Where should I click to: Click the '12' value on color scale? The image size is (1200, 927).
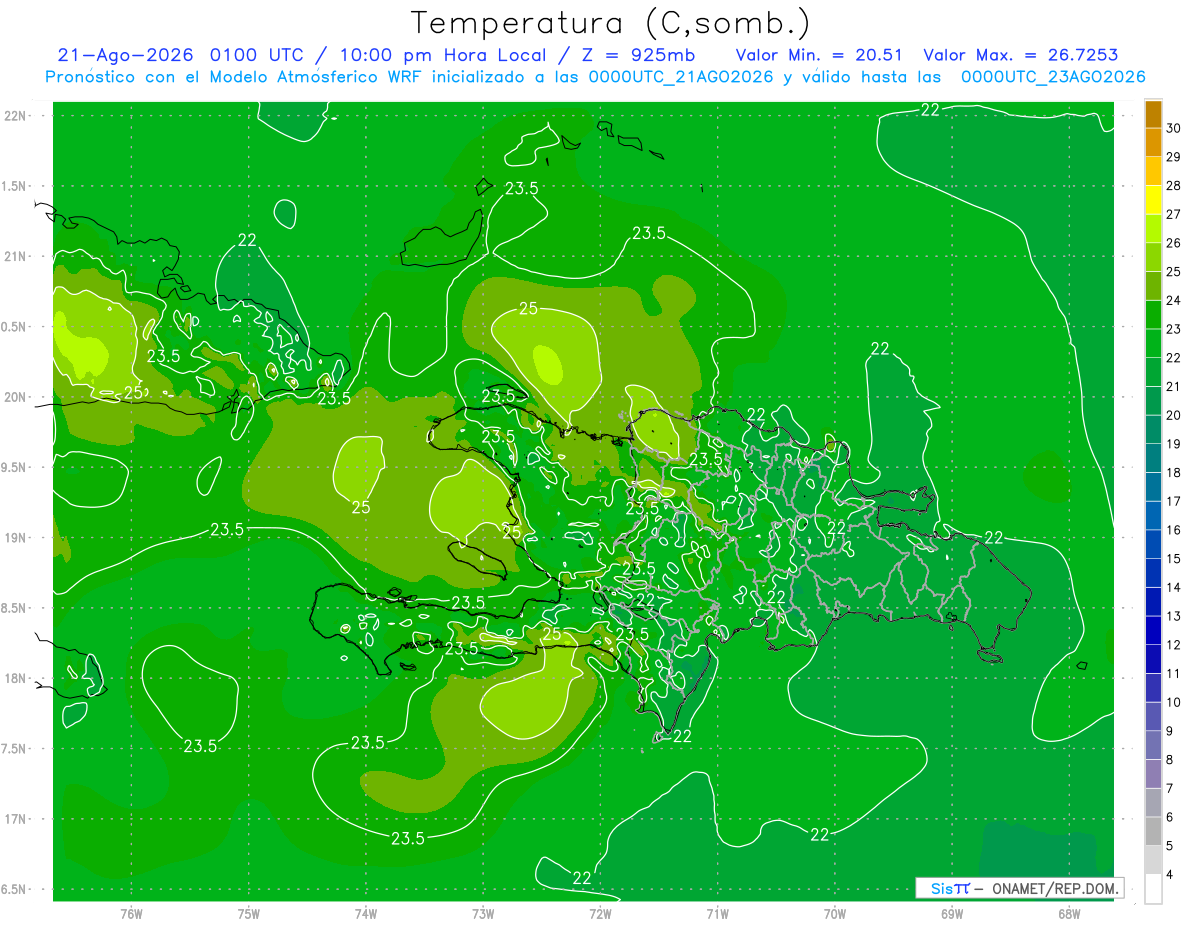(1175, 645)
